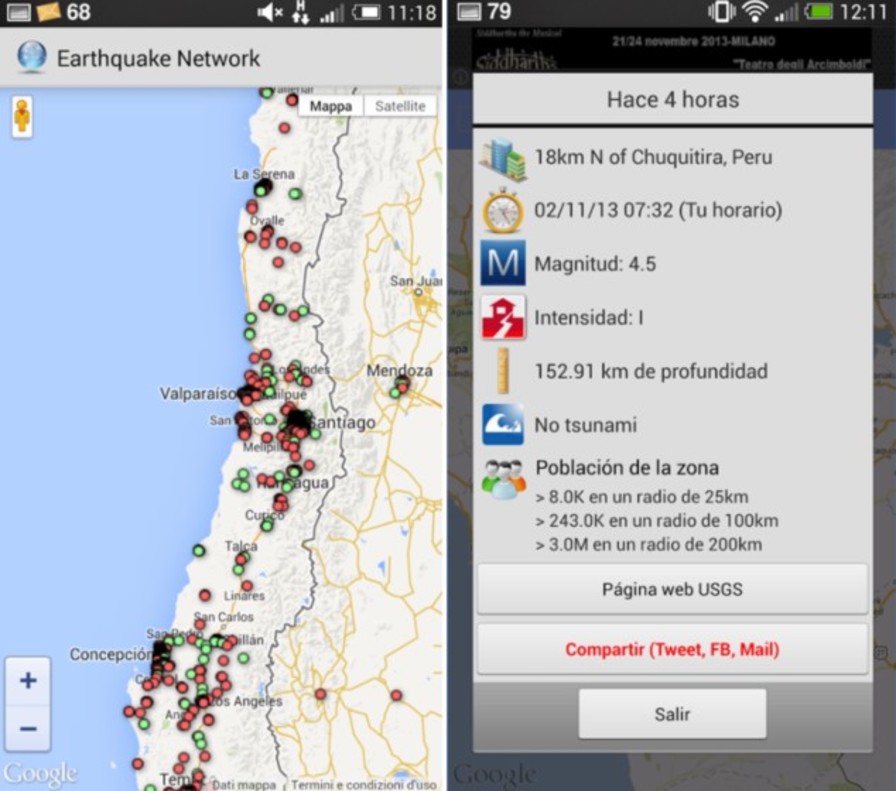Zoom out with the minus button
Image resolution: width=896 pixels, height=791 pixels.
pos(28,728)
